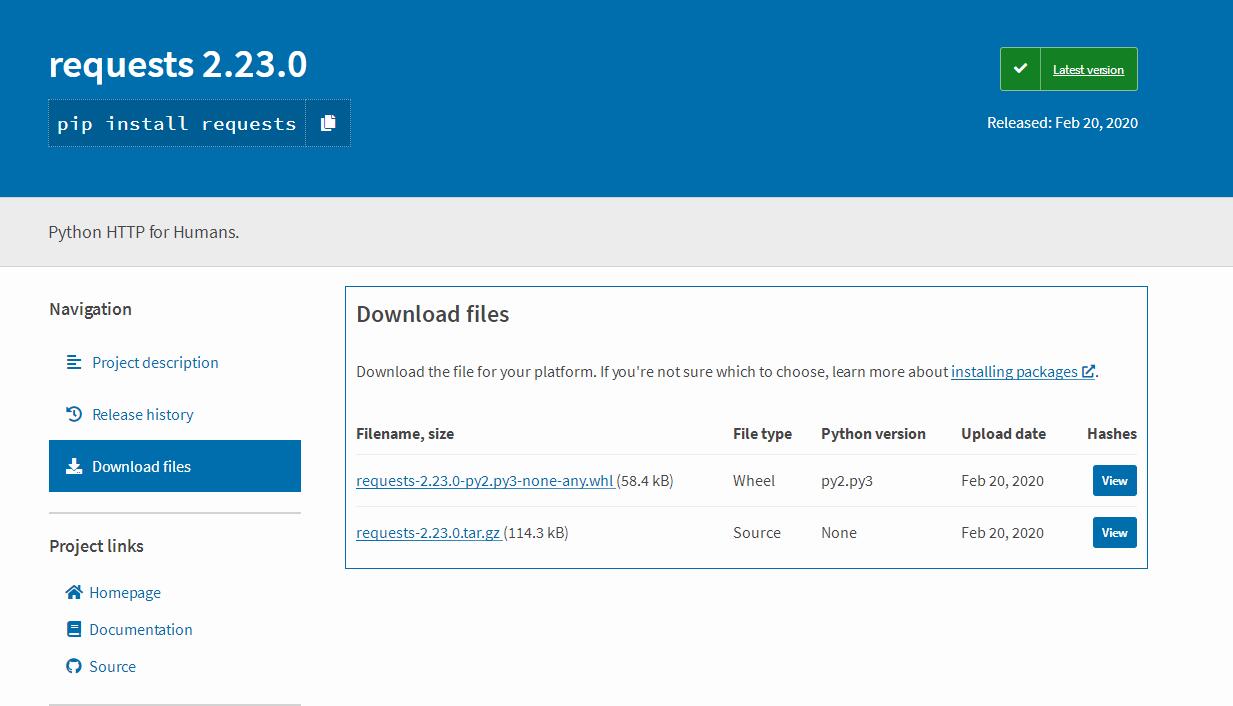Image resolution: width=1233 pixels, height=706 pixels.
Task: Click the Project description list icon
Action: [74, 362]
